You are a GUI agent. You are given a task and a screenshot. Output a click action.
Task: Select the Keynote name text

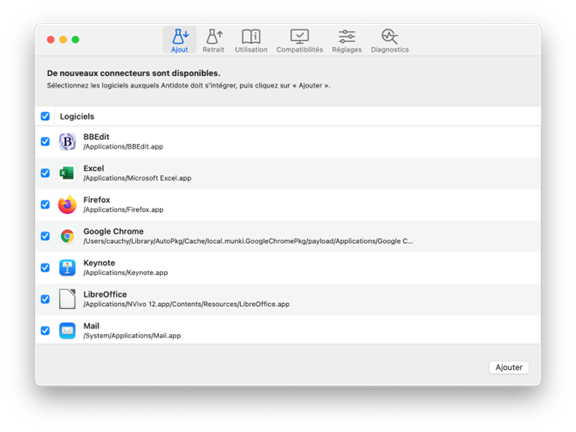click(x=99, y=263)
